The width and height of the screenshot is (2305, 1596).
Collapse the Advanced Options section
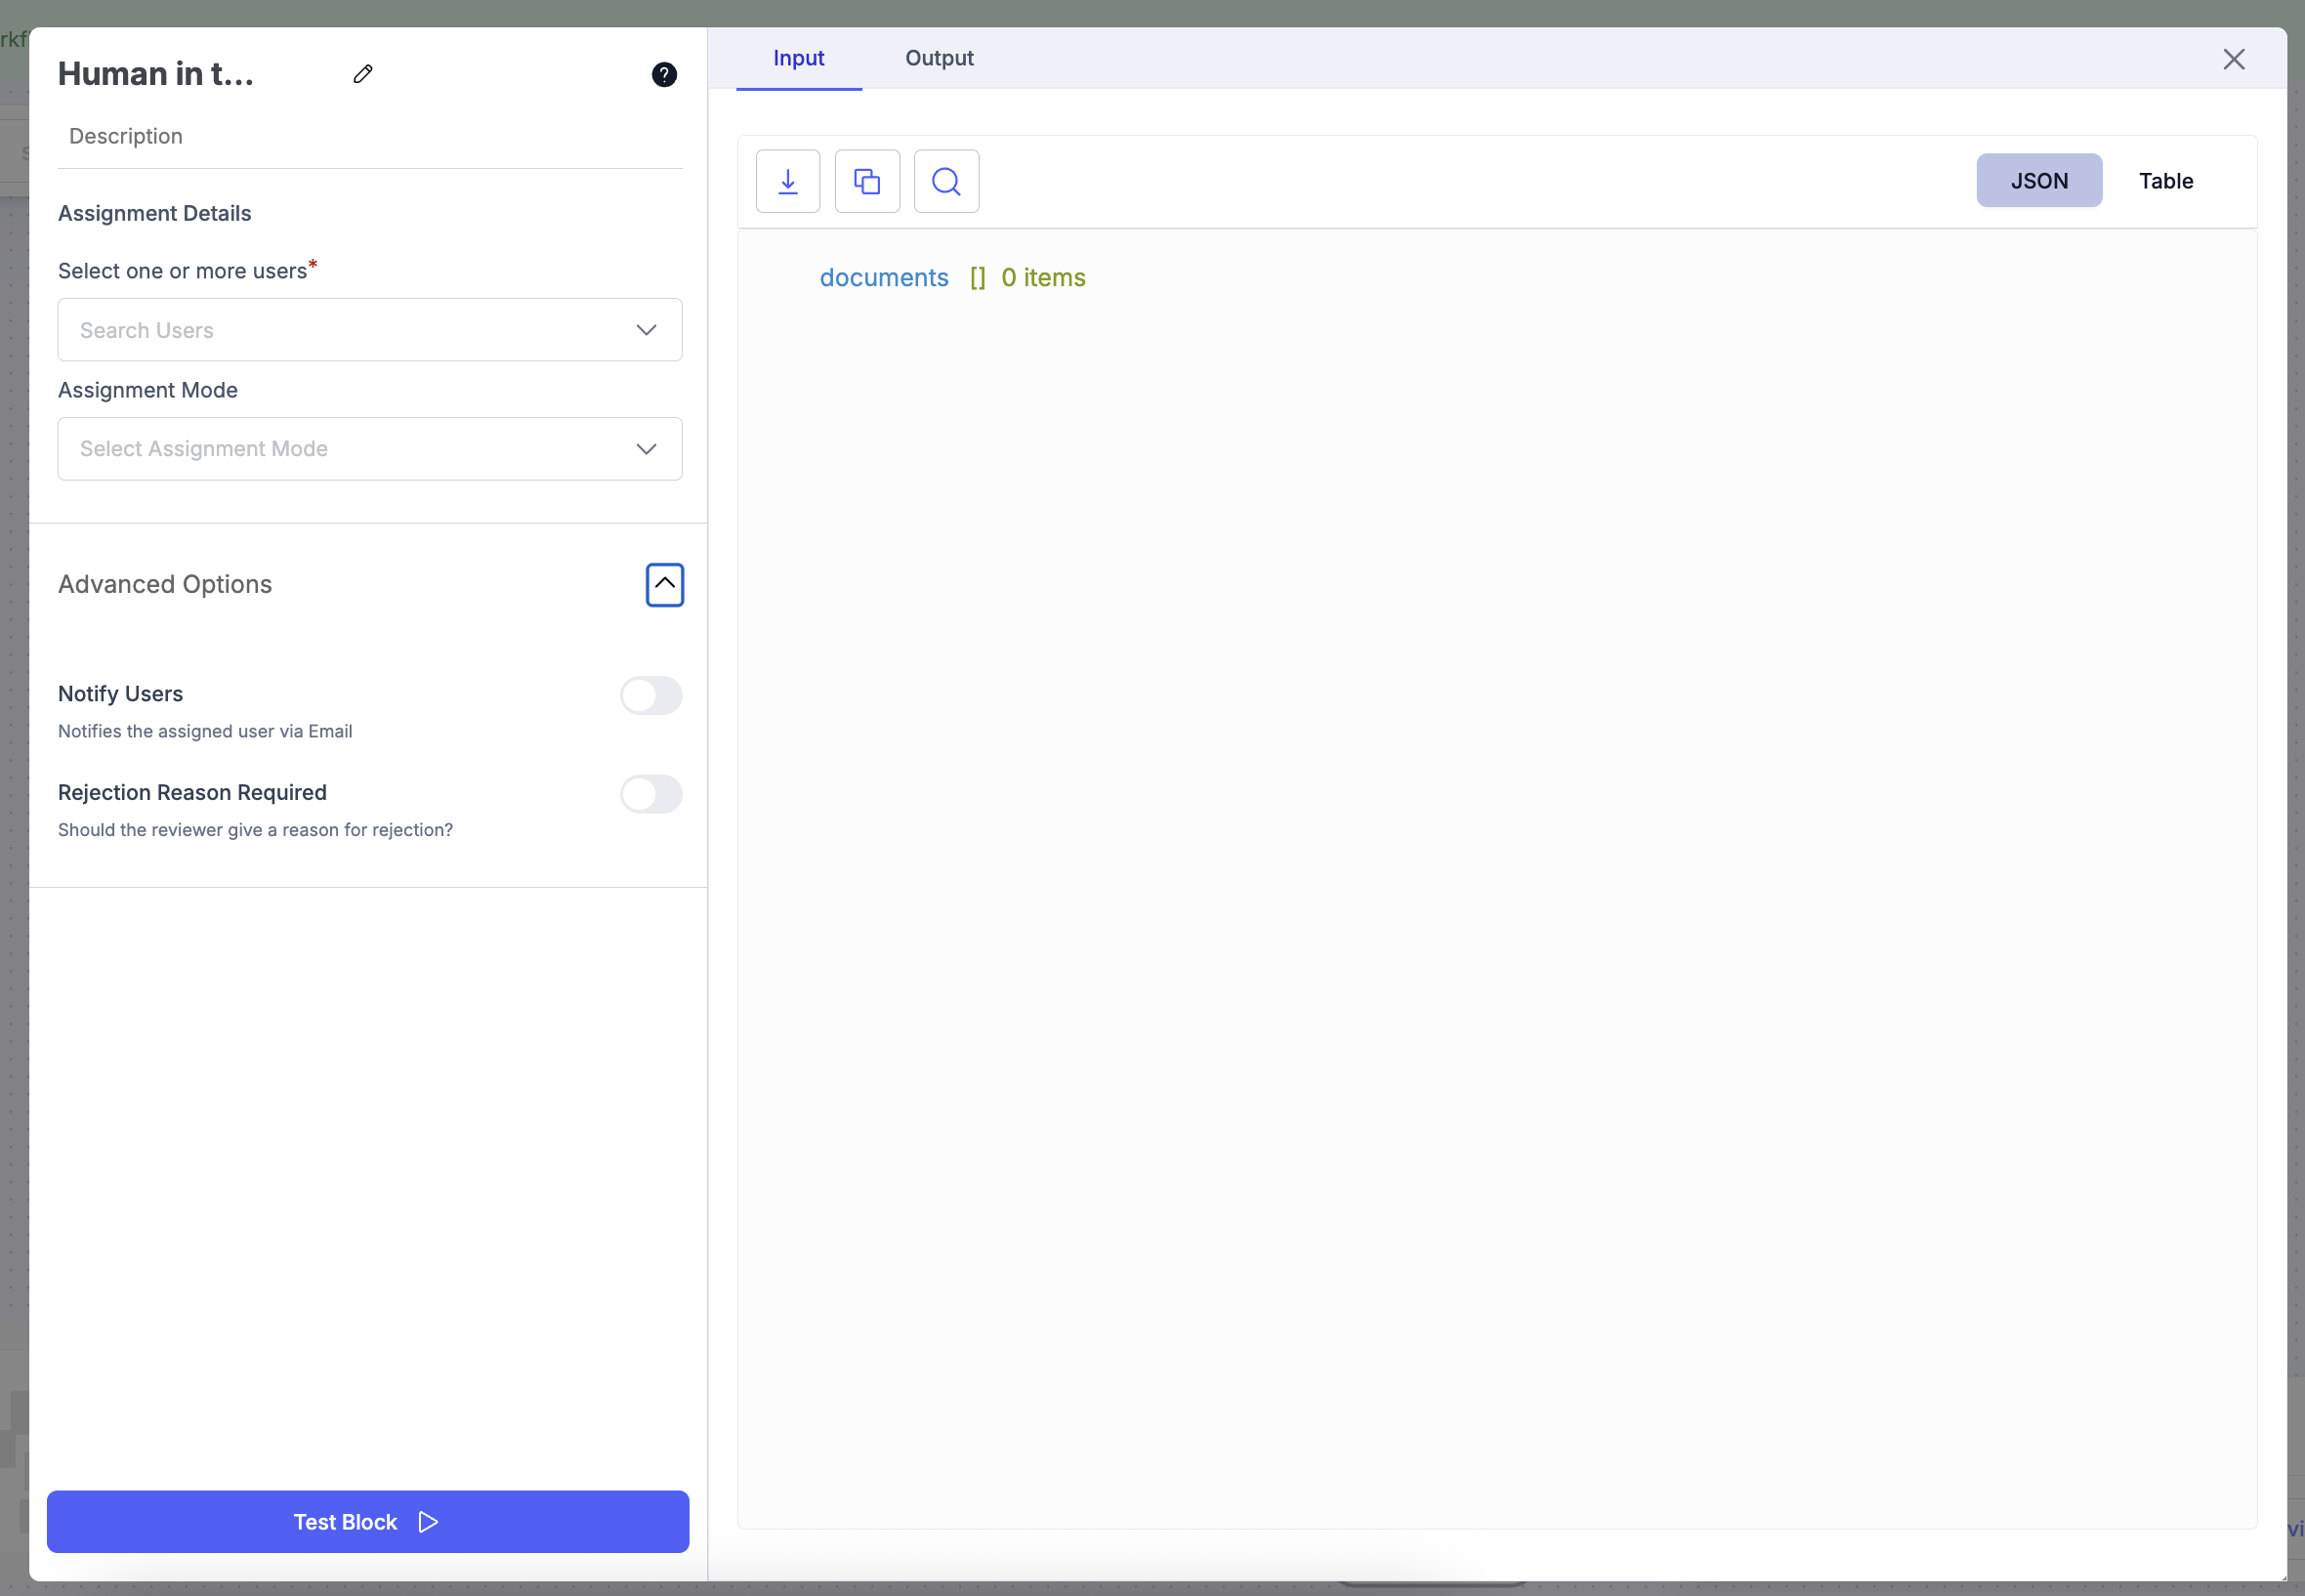(x=664, y=584)
